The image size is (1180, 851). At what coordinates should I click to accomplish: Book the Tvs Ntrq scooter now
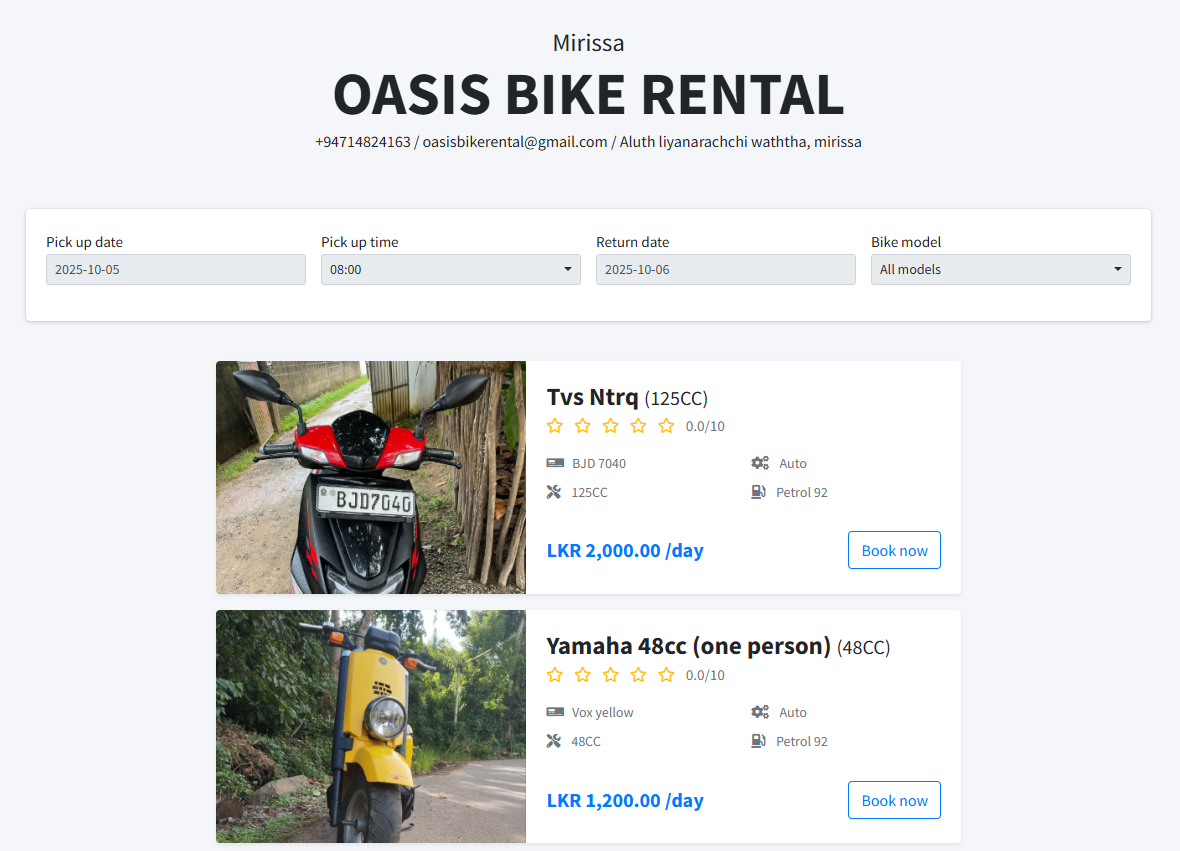894,550
